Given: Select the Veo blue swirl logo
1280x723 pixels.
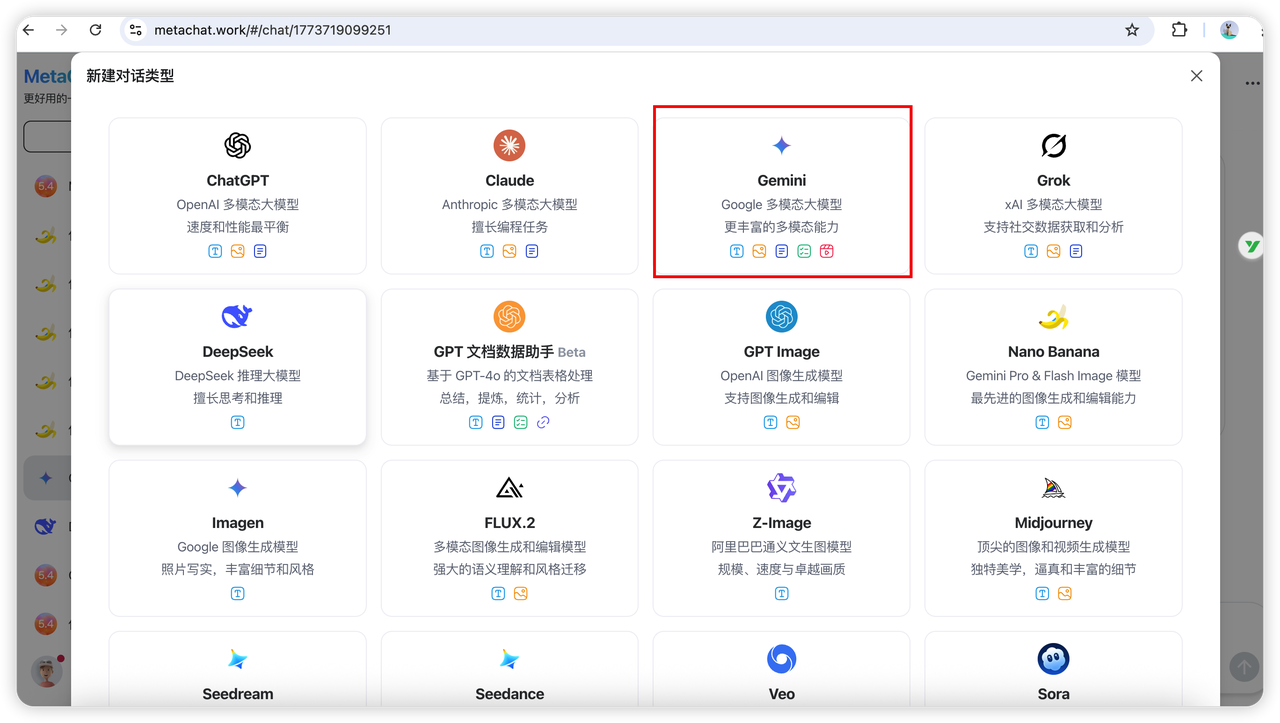Looking at the screenshot, I should click(782, 659).
